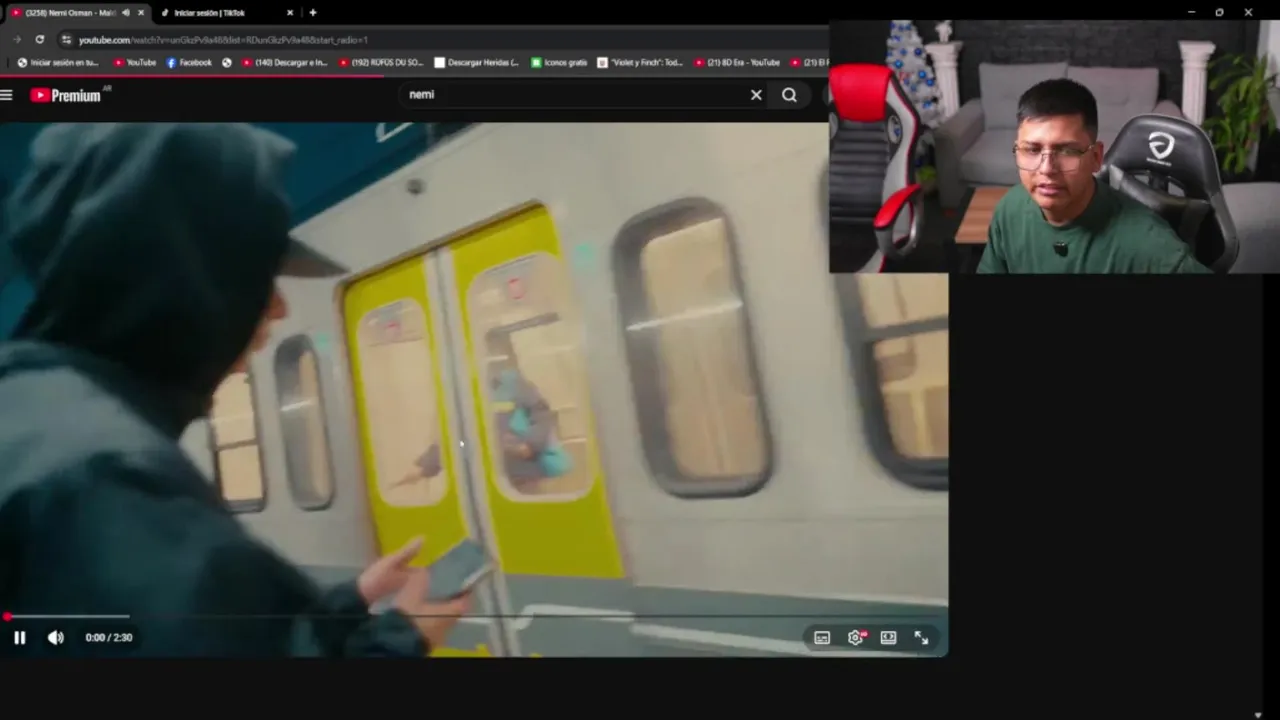Click the webcam overlay of the man
Screen dimensions: 1280x720
[1054, 146]
